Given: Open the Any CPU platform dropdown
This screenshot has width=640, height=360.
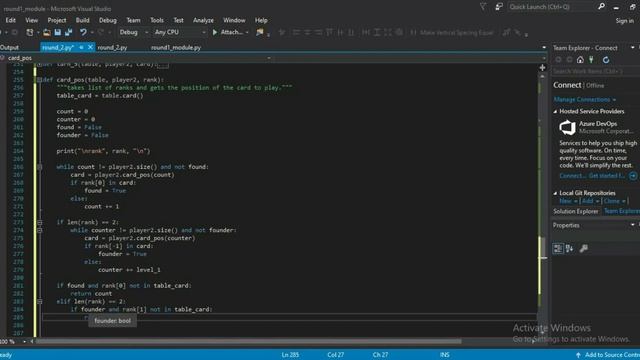Looking at the screenshot, I should [x=180, y=32].
